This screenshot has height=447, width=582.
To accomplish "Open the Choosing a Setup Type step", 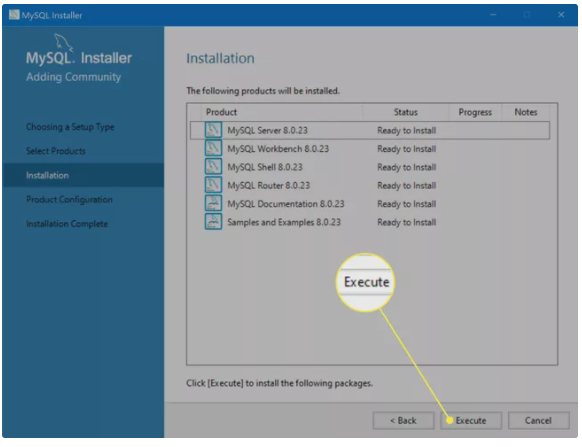I will pos(70,127).
